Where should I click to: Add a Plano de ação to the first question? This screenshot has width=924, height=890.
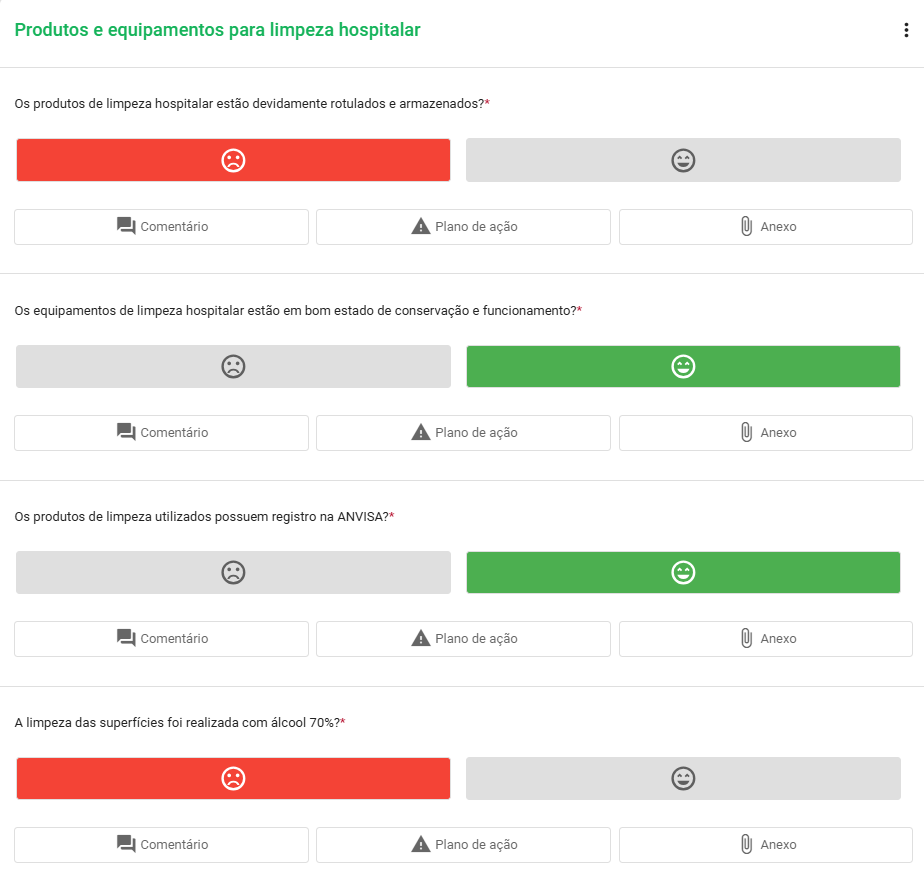coord(463,226)
